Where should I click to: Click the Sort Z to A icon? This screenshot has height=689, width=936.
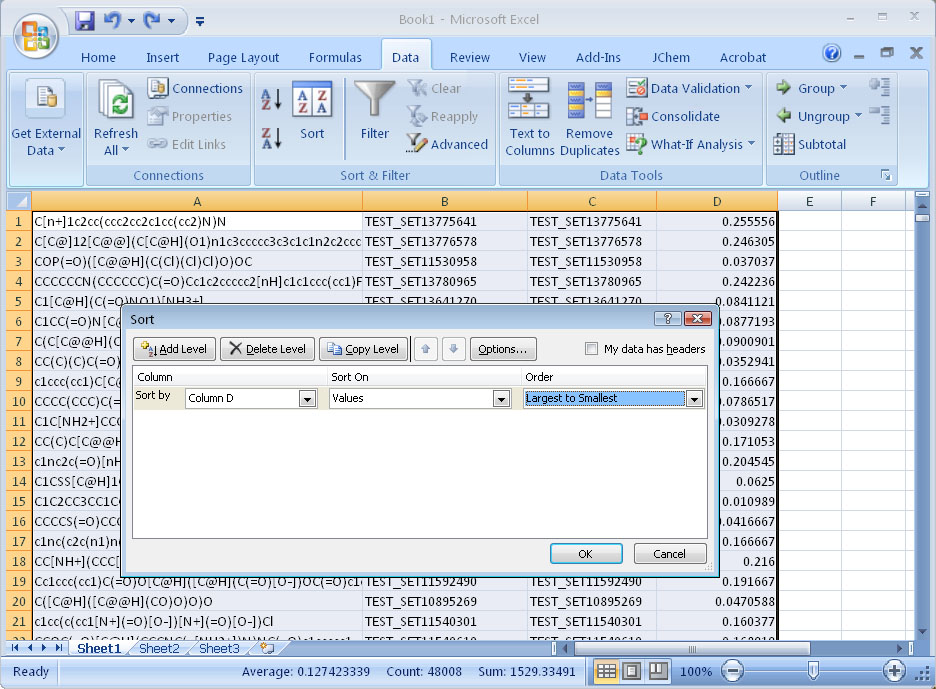click(271, 137)
